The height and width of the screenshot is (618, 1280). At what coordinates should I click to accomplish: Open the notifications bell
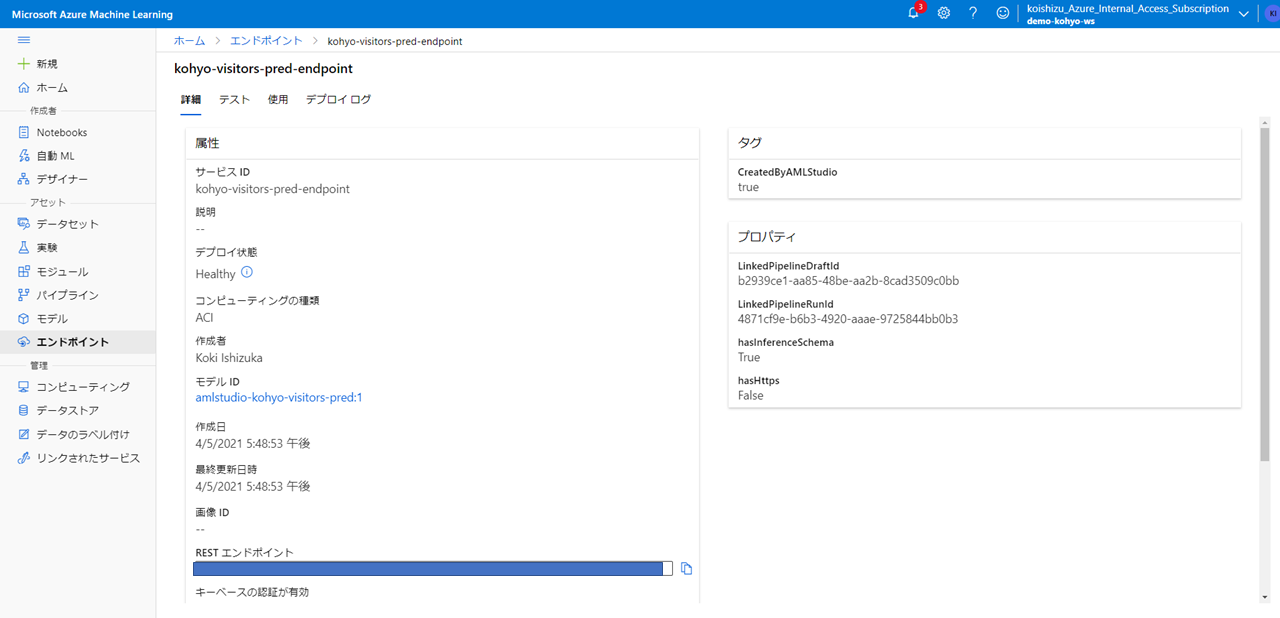pyautogui.click(x=913, y=14)
